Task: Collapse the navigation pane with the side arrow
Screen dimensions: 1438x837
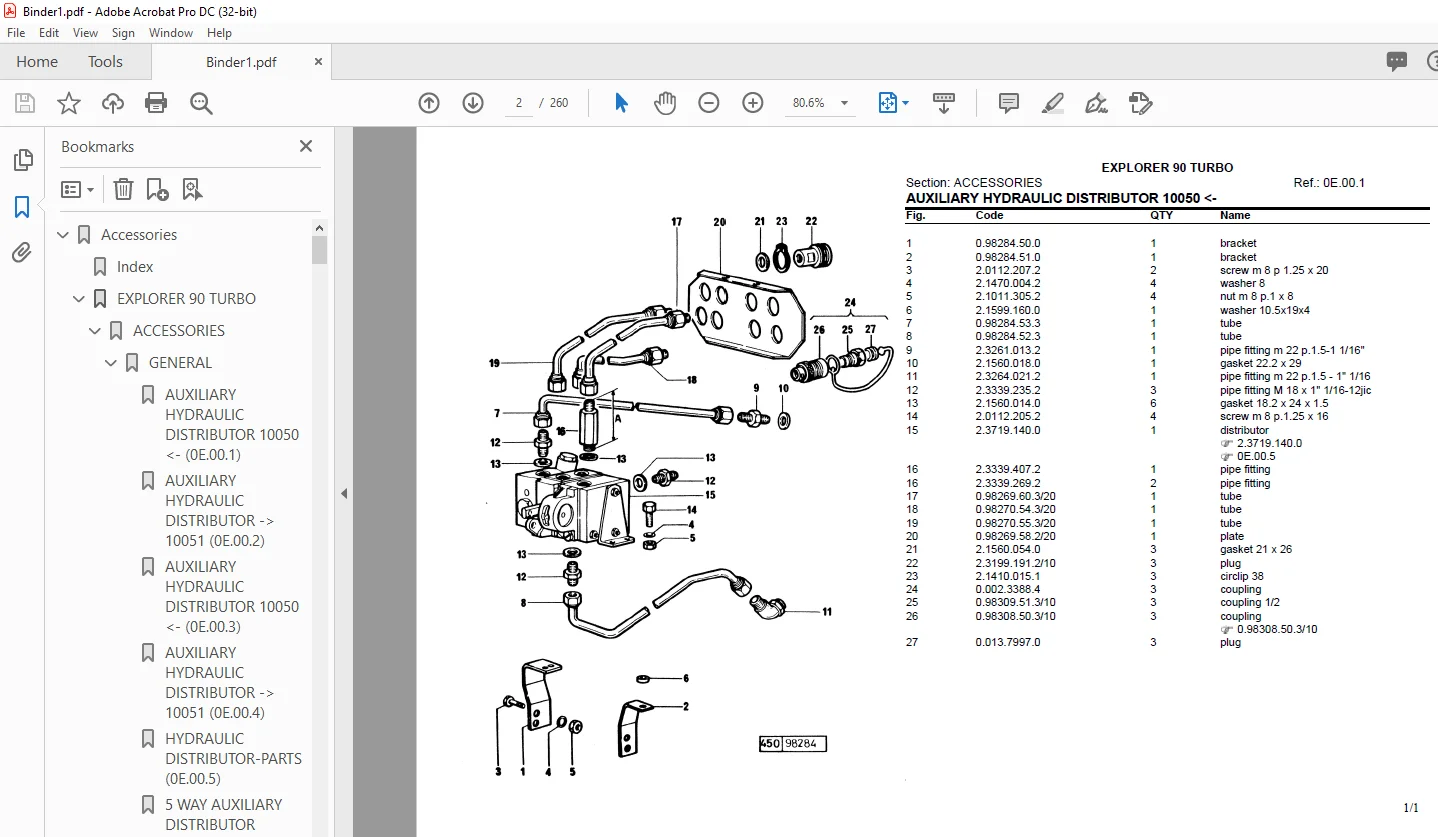Action: [344, 493]
